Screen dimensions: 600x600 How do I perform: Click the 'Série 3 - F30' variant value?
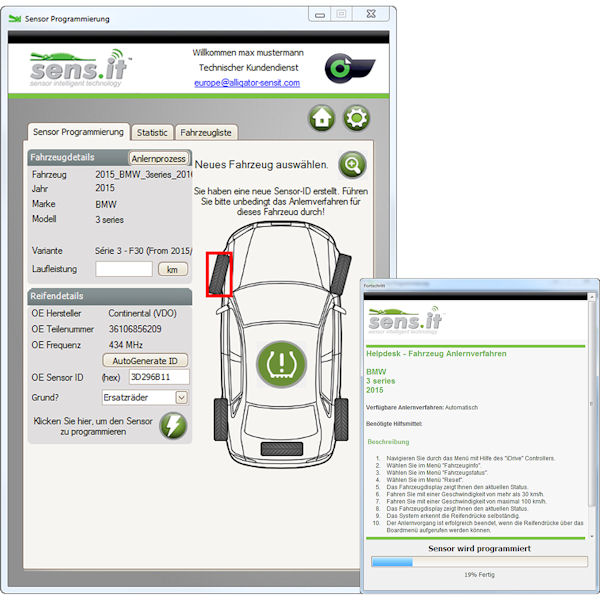143,251
